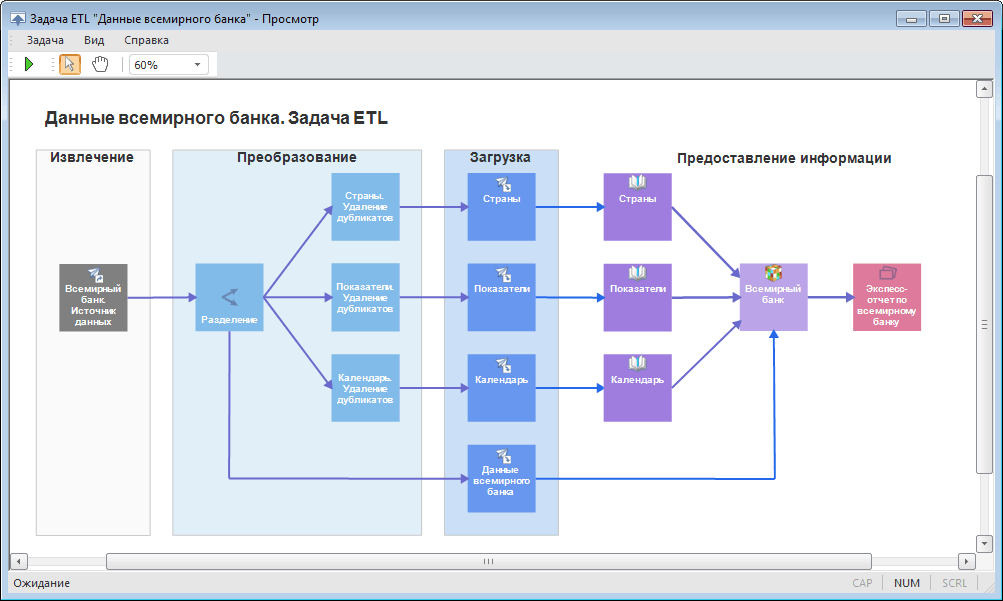Click the vertical scrollbar thumb
The height and width of the screenshot is (601, 1003).
(984, 324)
